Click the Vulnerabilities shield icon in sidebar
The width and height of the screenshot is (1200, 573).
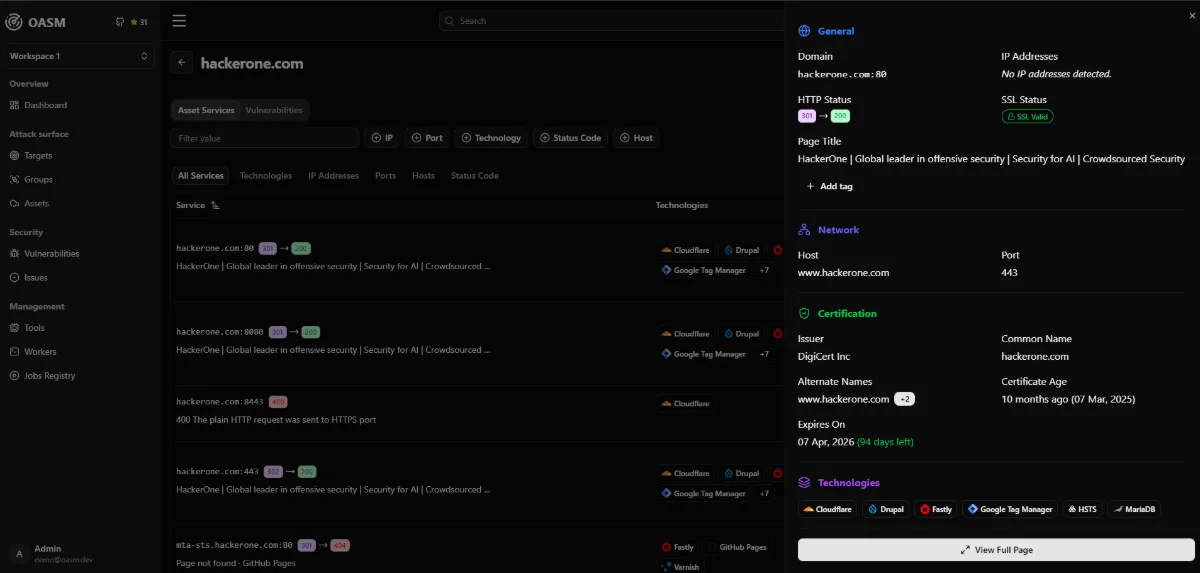coord(14,253)
